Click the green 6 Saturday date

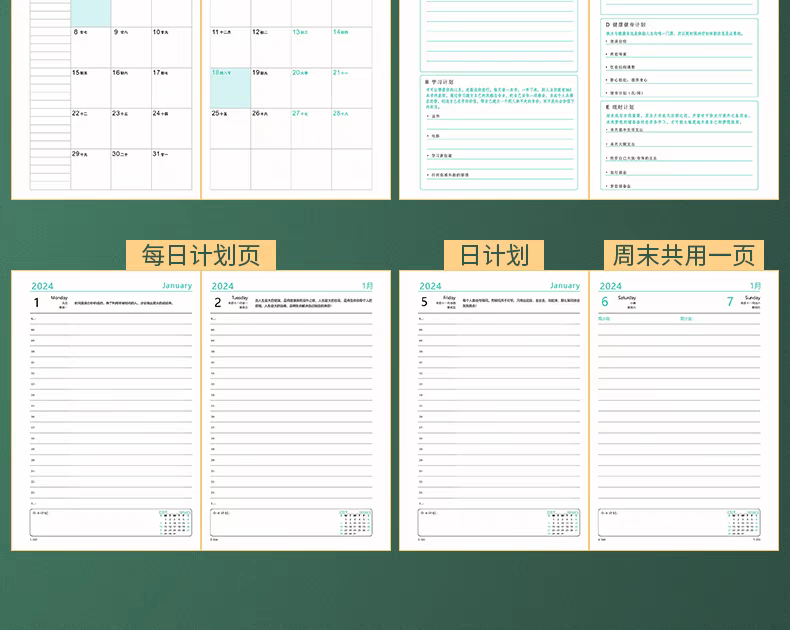click(x=605, y=302)
